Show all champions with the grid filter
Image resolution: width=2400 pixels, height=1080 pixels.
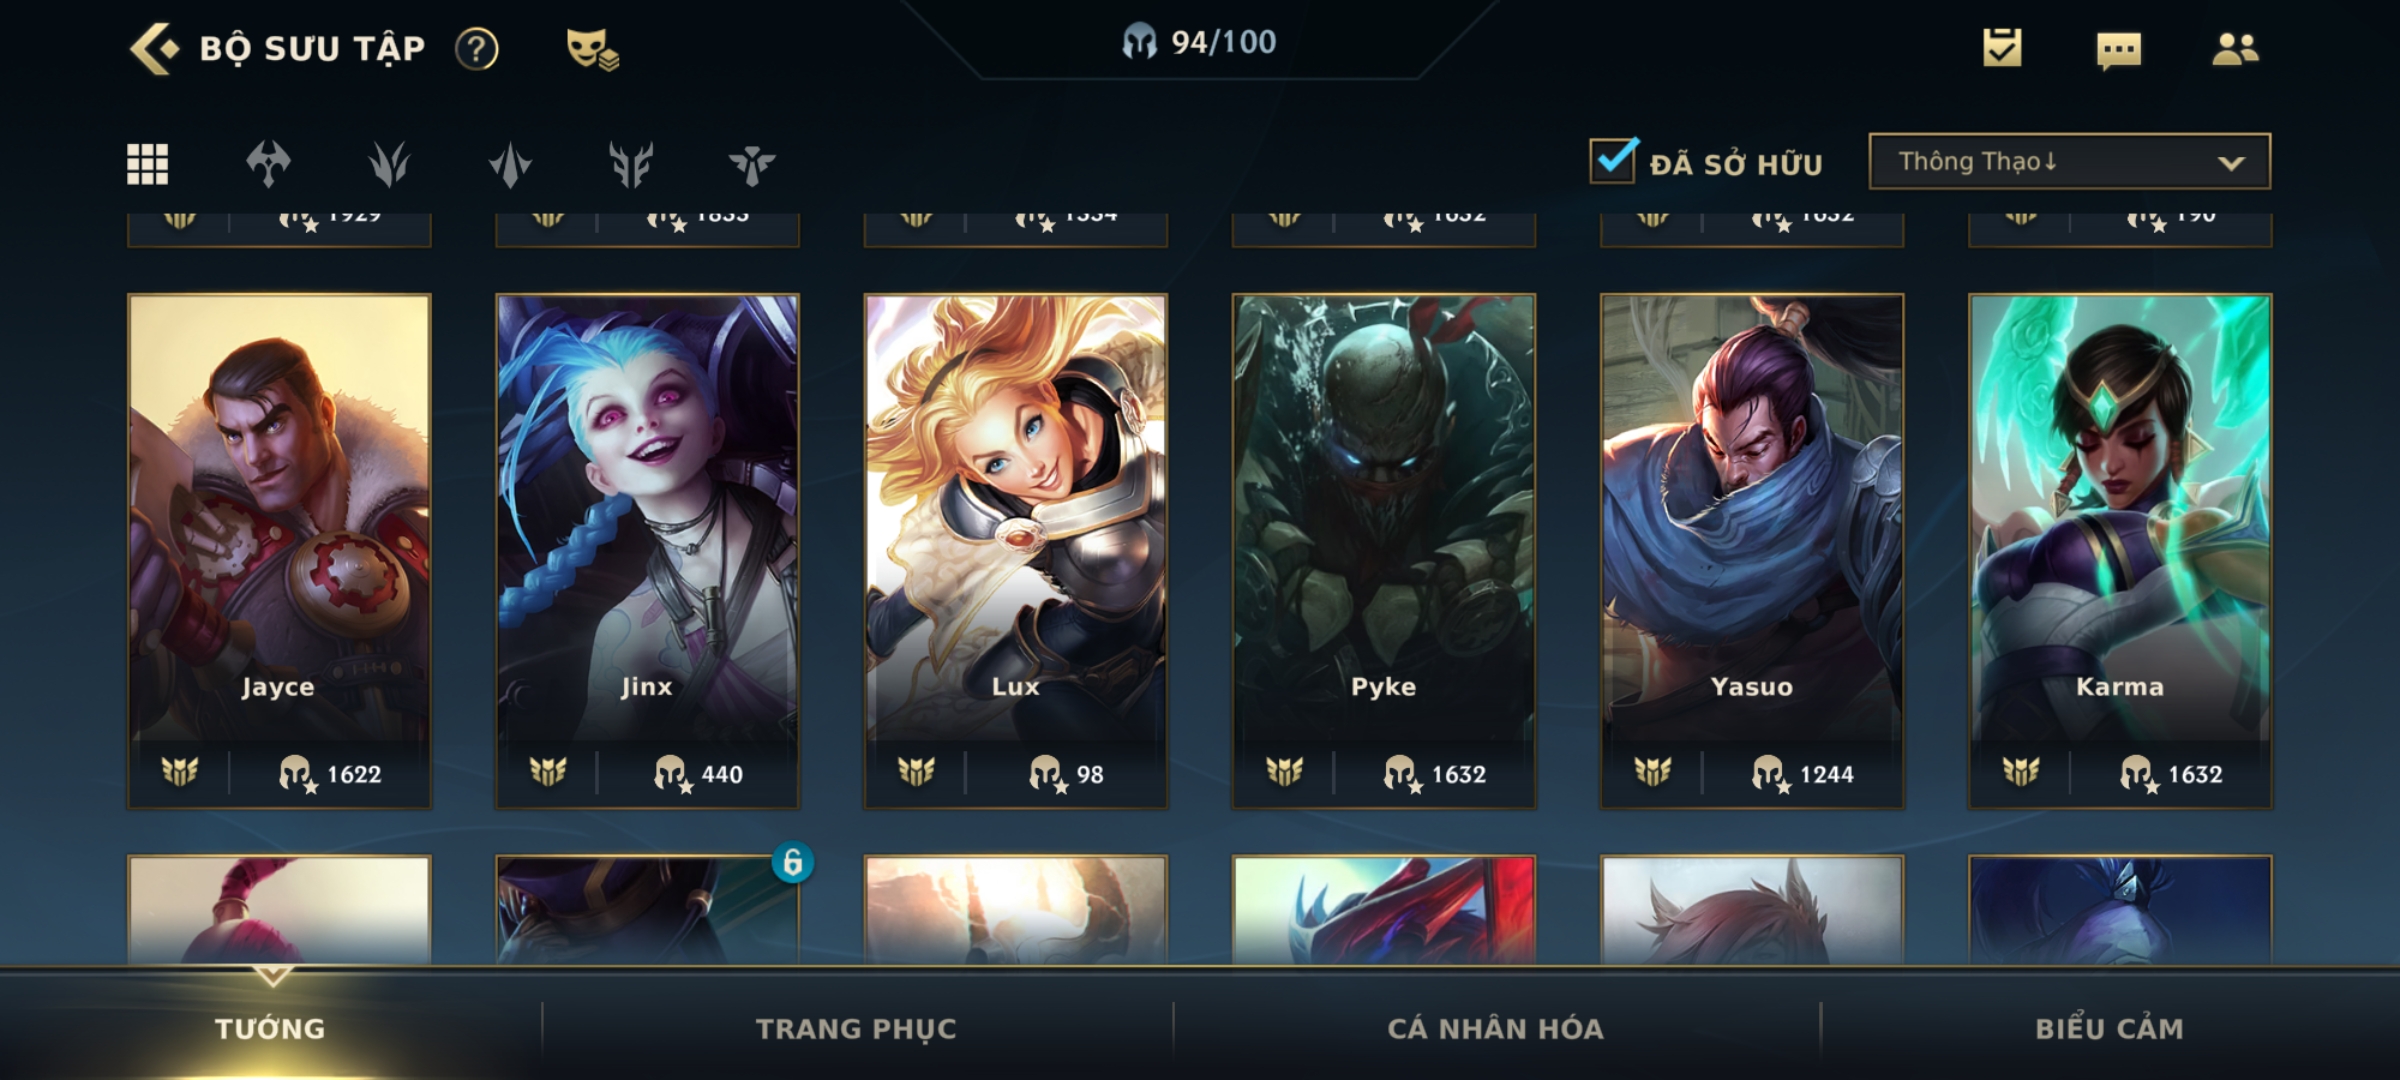click(x=148, y=164)
